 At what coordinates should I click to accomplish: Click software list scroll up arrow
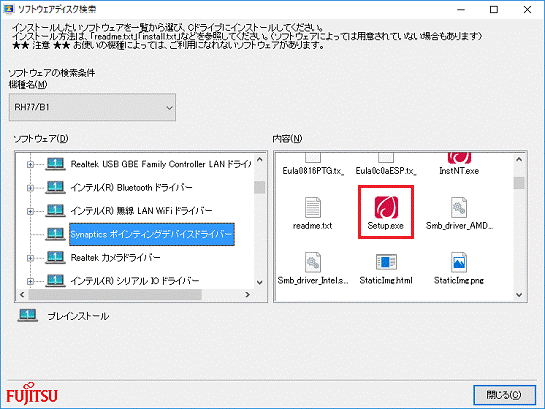pyautogui.click(x=260, y=159)
